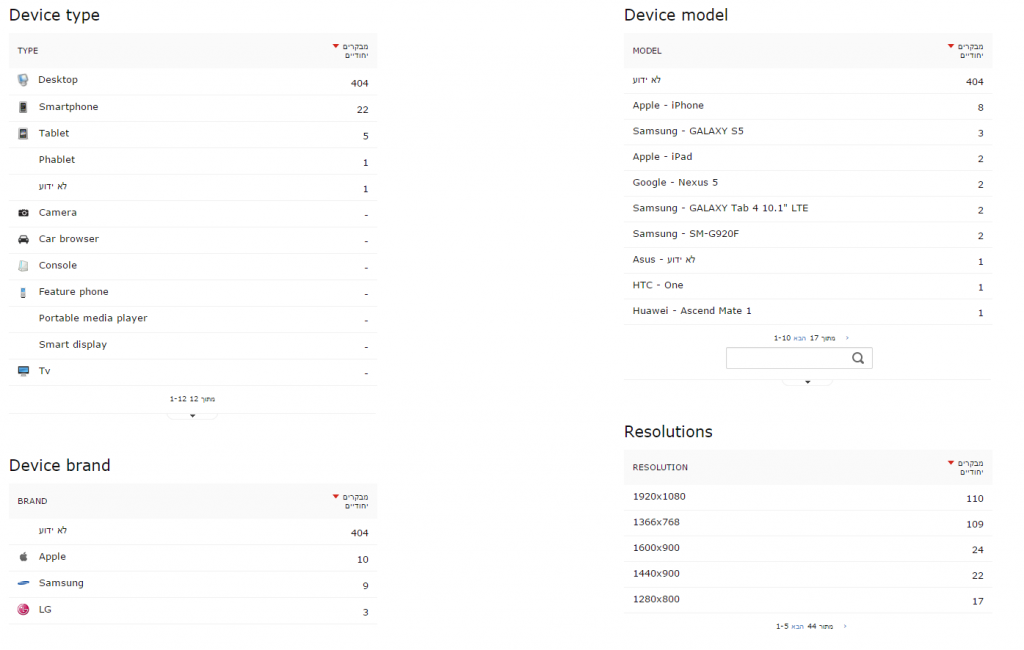This screenshot has height=650, width=1024.
Task: Select the Tablet row label
Action: pos(54,133)
